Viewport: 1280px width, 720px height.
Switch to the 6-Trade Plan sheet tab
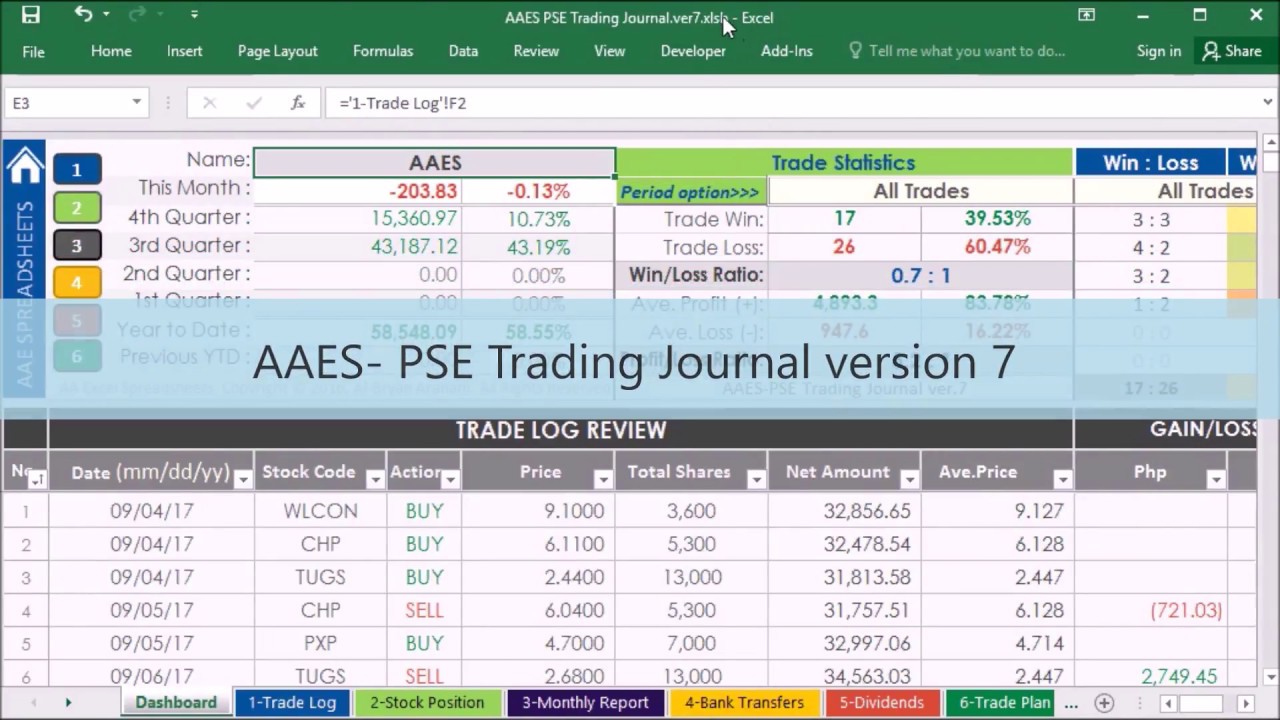pyautogui.click(x=1004, y=703)
